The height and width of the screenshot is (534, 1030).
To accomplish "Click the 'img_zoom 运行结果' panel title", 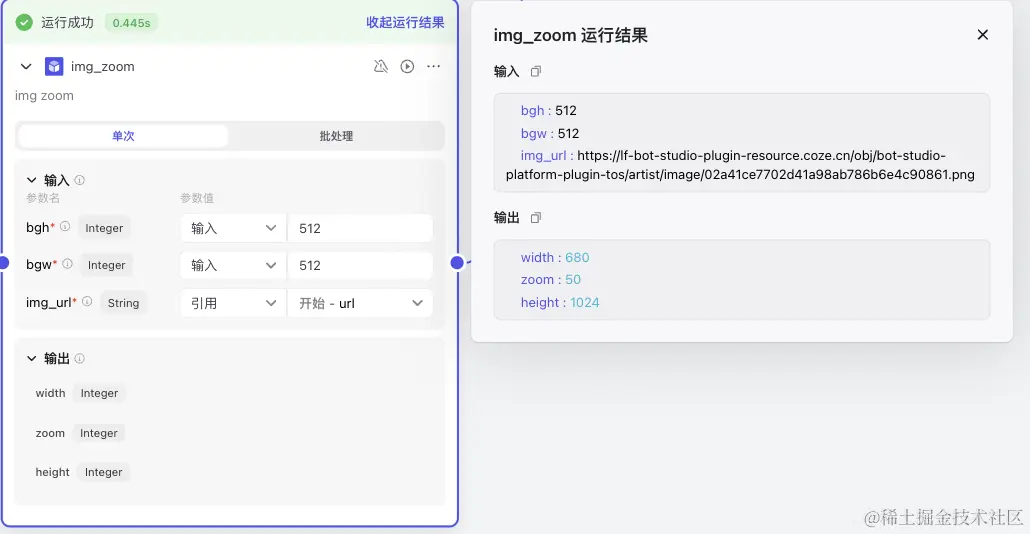I will (570, 35).
